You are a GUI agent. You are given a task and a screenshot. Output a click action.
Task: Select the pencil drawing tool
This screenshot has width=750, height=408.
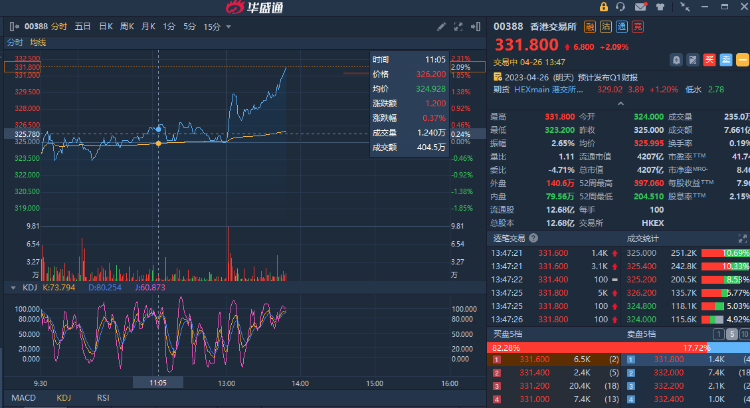[x=442, y=26]
